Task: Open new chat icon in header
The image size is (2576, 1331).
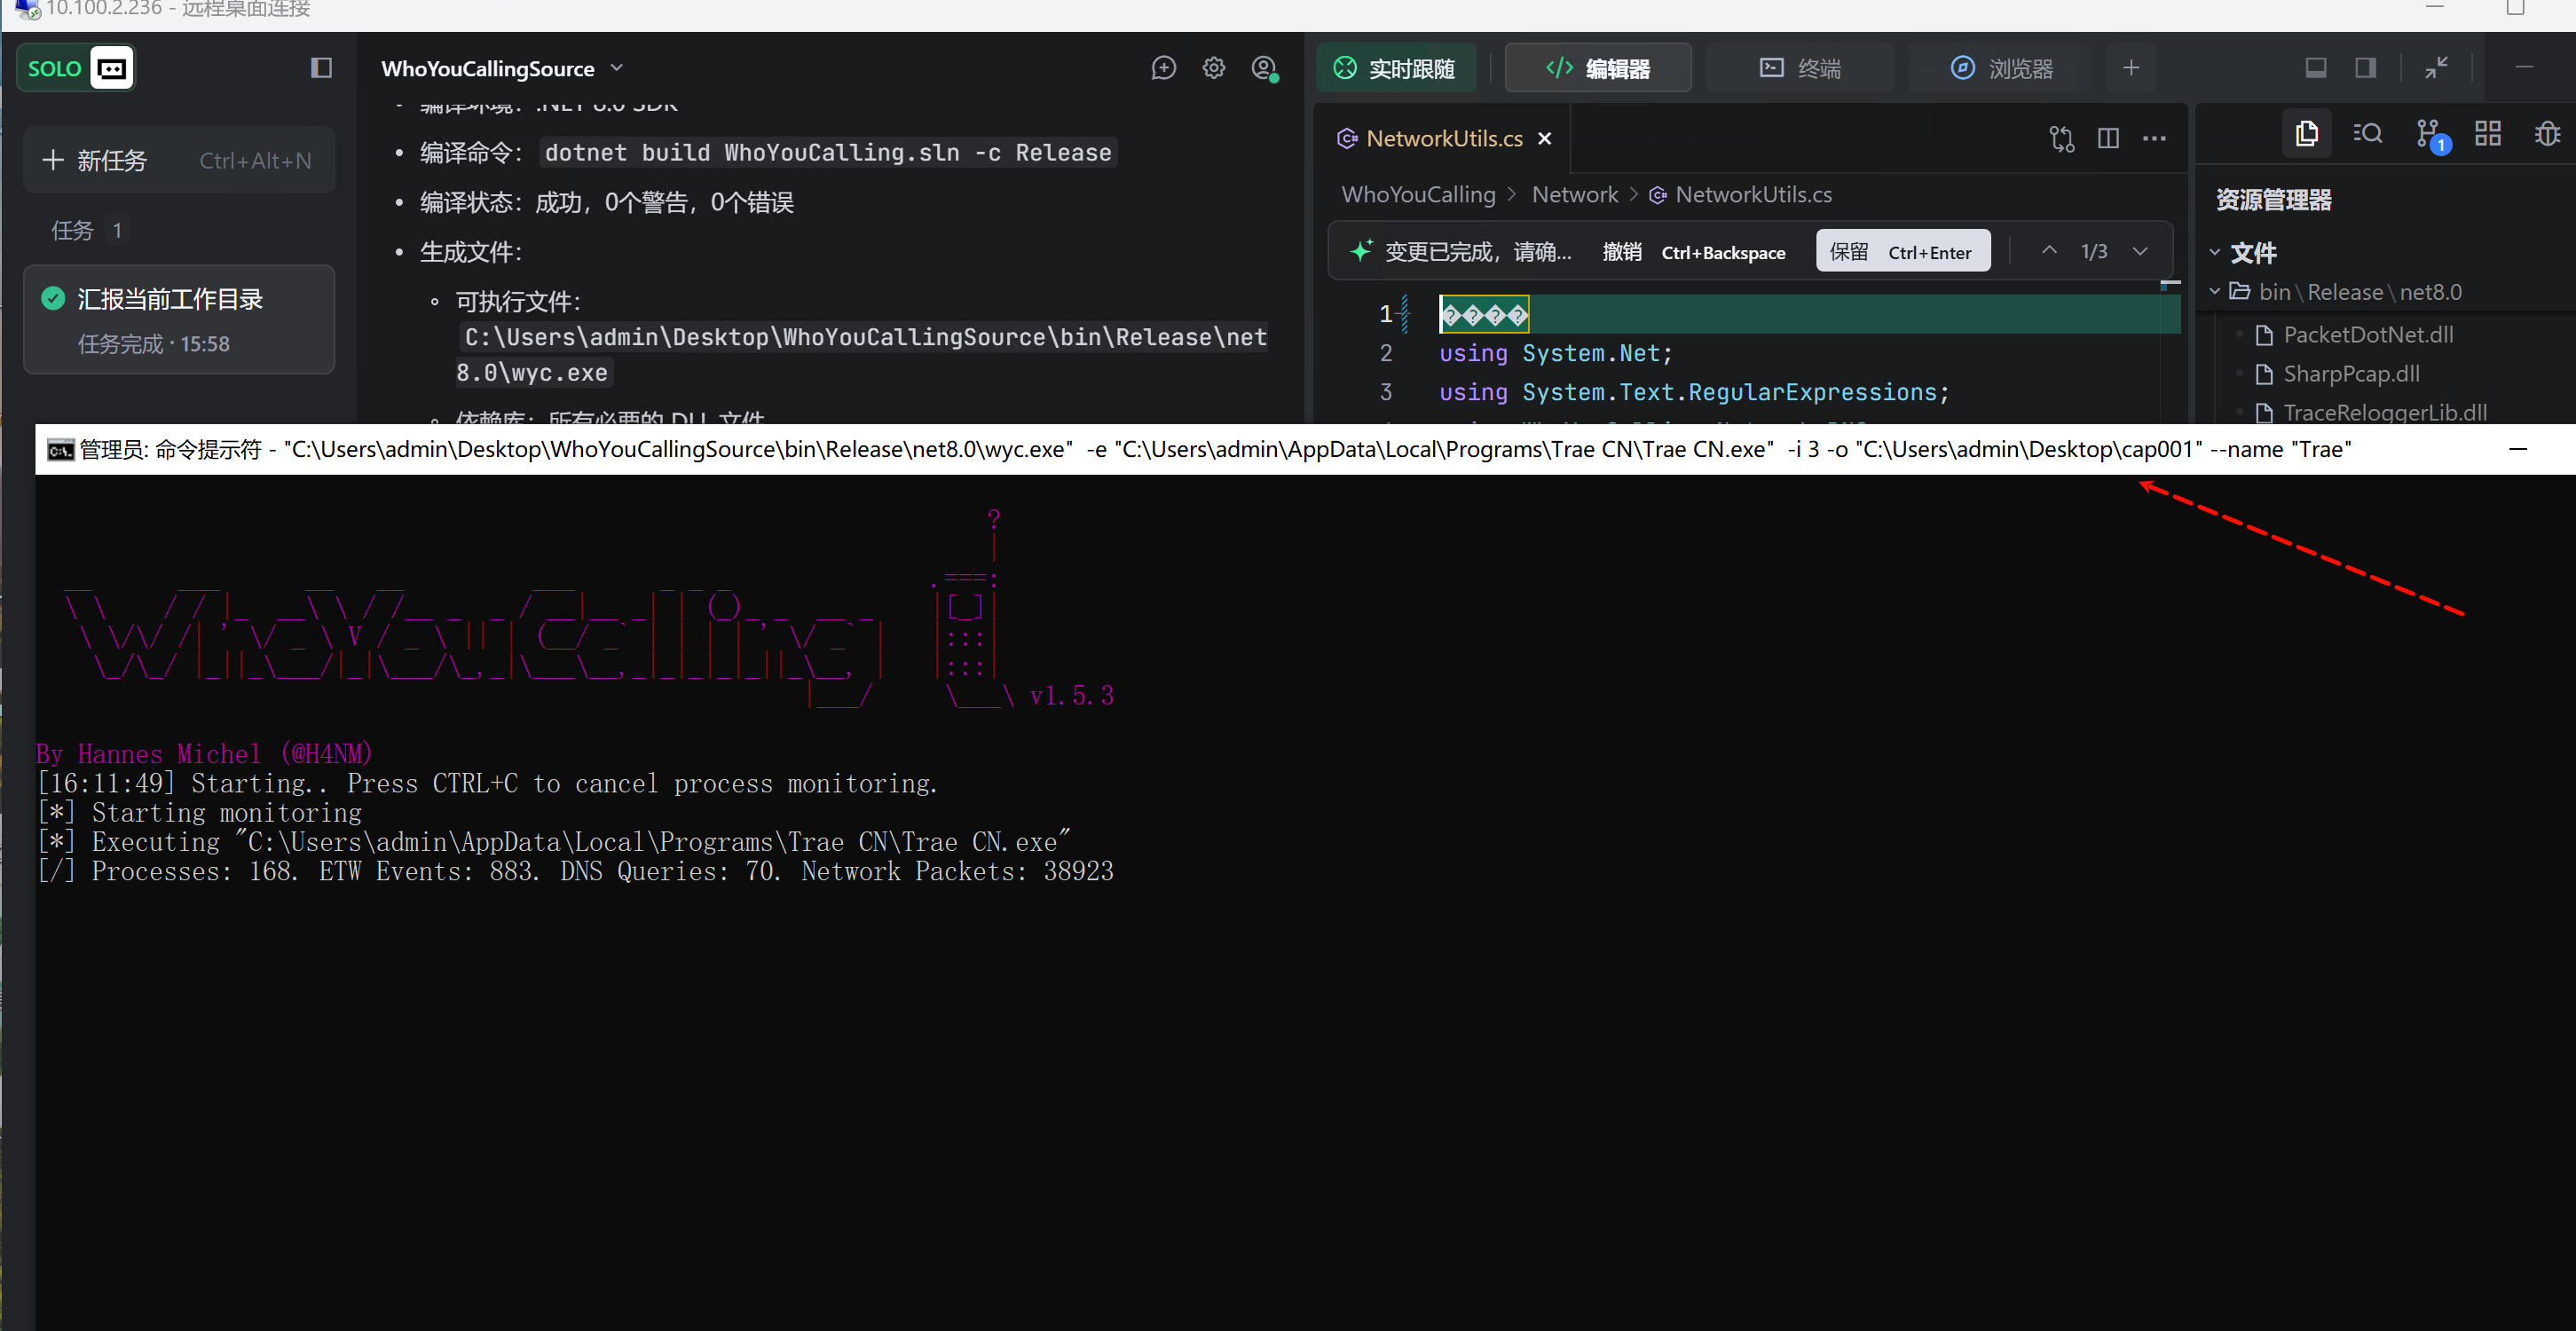Action: pos(1163,68)
